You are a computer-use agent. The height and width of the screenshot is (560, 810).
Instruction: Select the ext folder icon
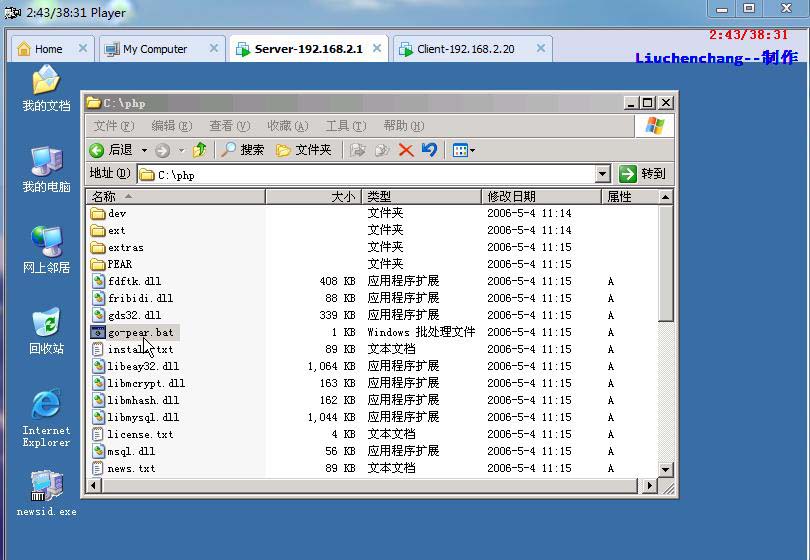pos(98,230)
